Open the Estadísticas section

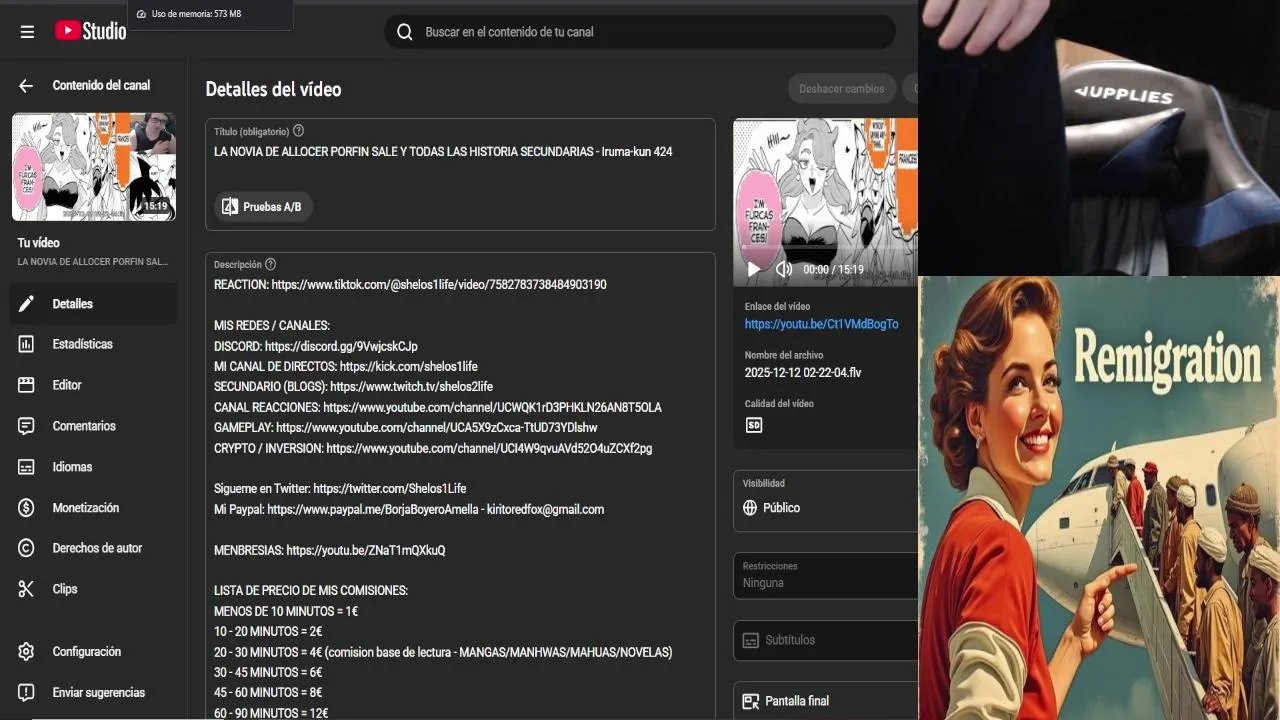(94, 344)
